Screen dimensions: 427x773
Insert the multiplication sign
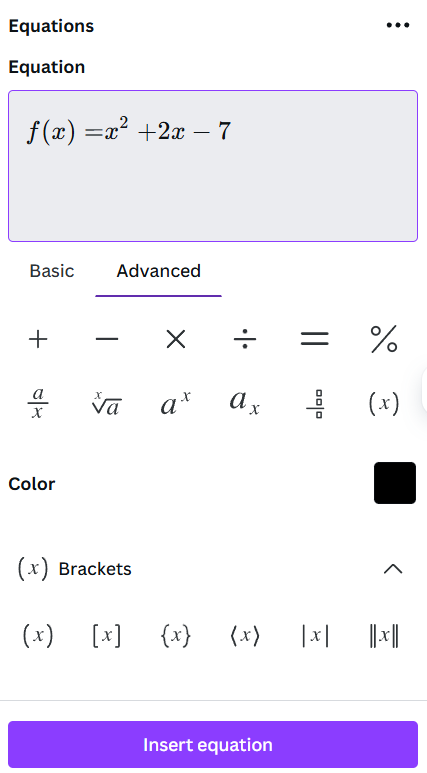[176, 339]
